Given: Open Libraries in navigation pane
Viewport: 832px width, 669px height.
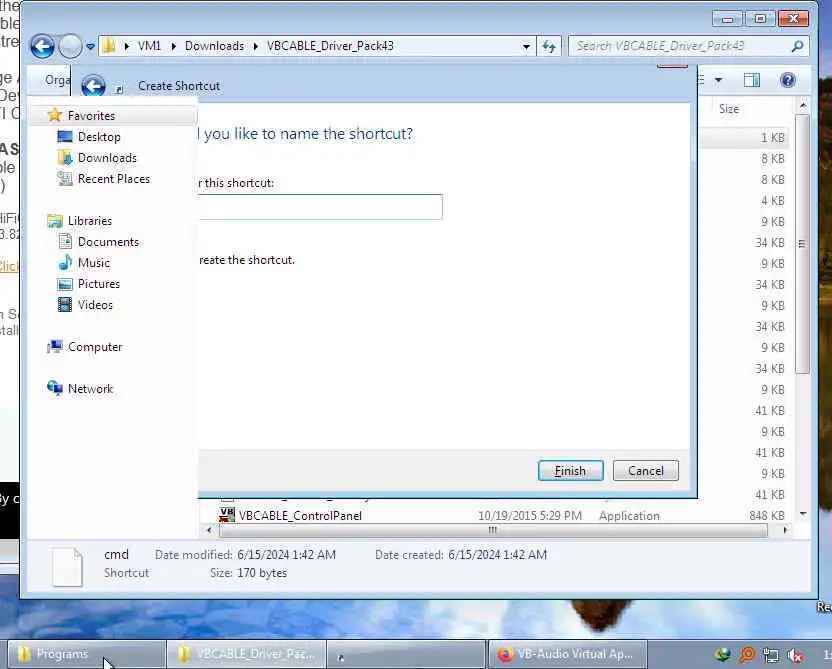Looking at the screenshot, I should (90, 221).
